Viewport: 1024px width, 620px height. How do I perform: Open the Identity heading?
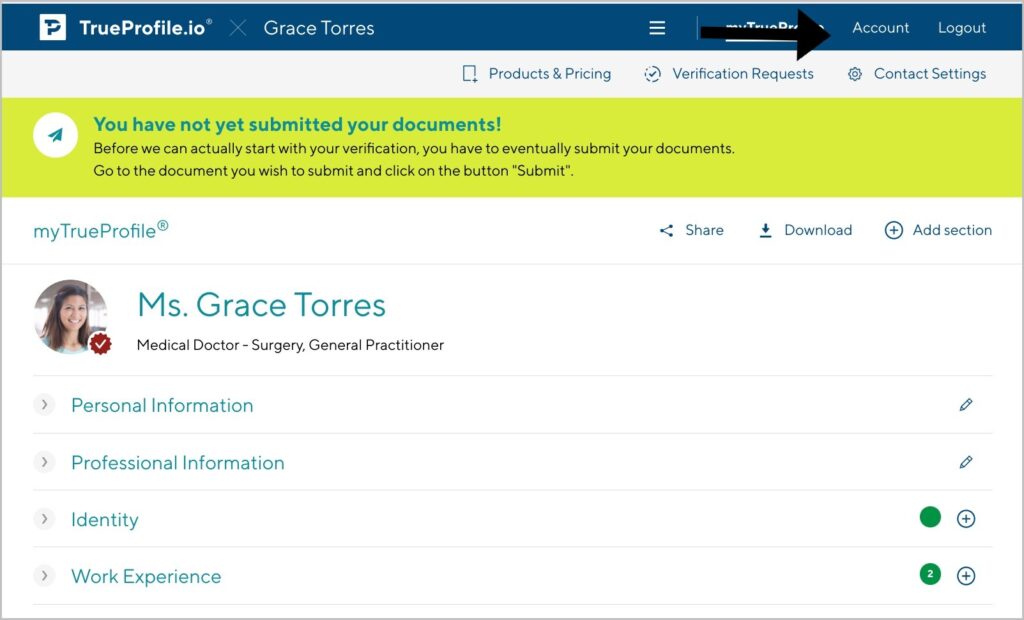click(104, 520)
